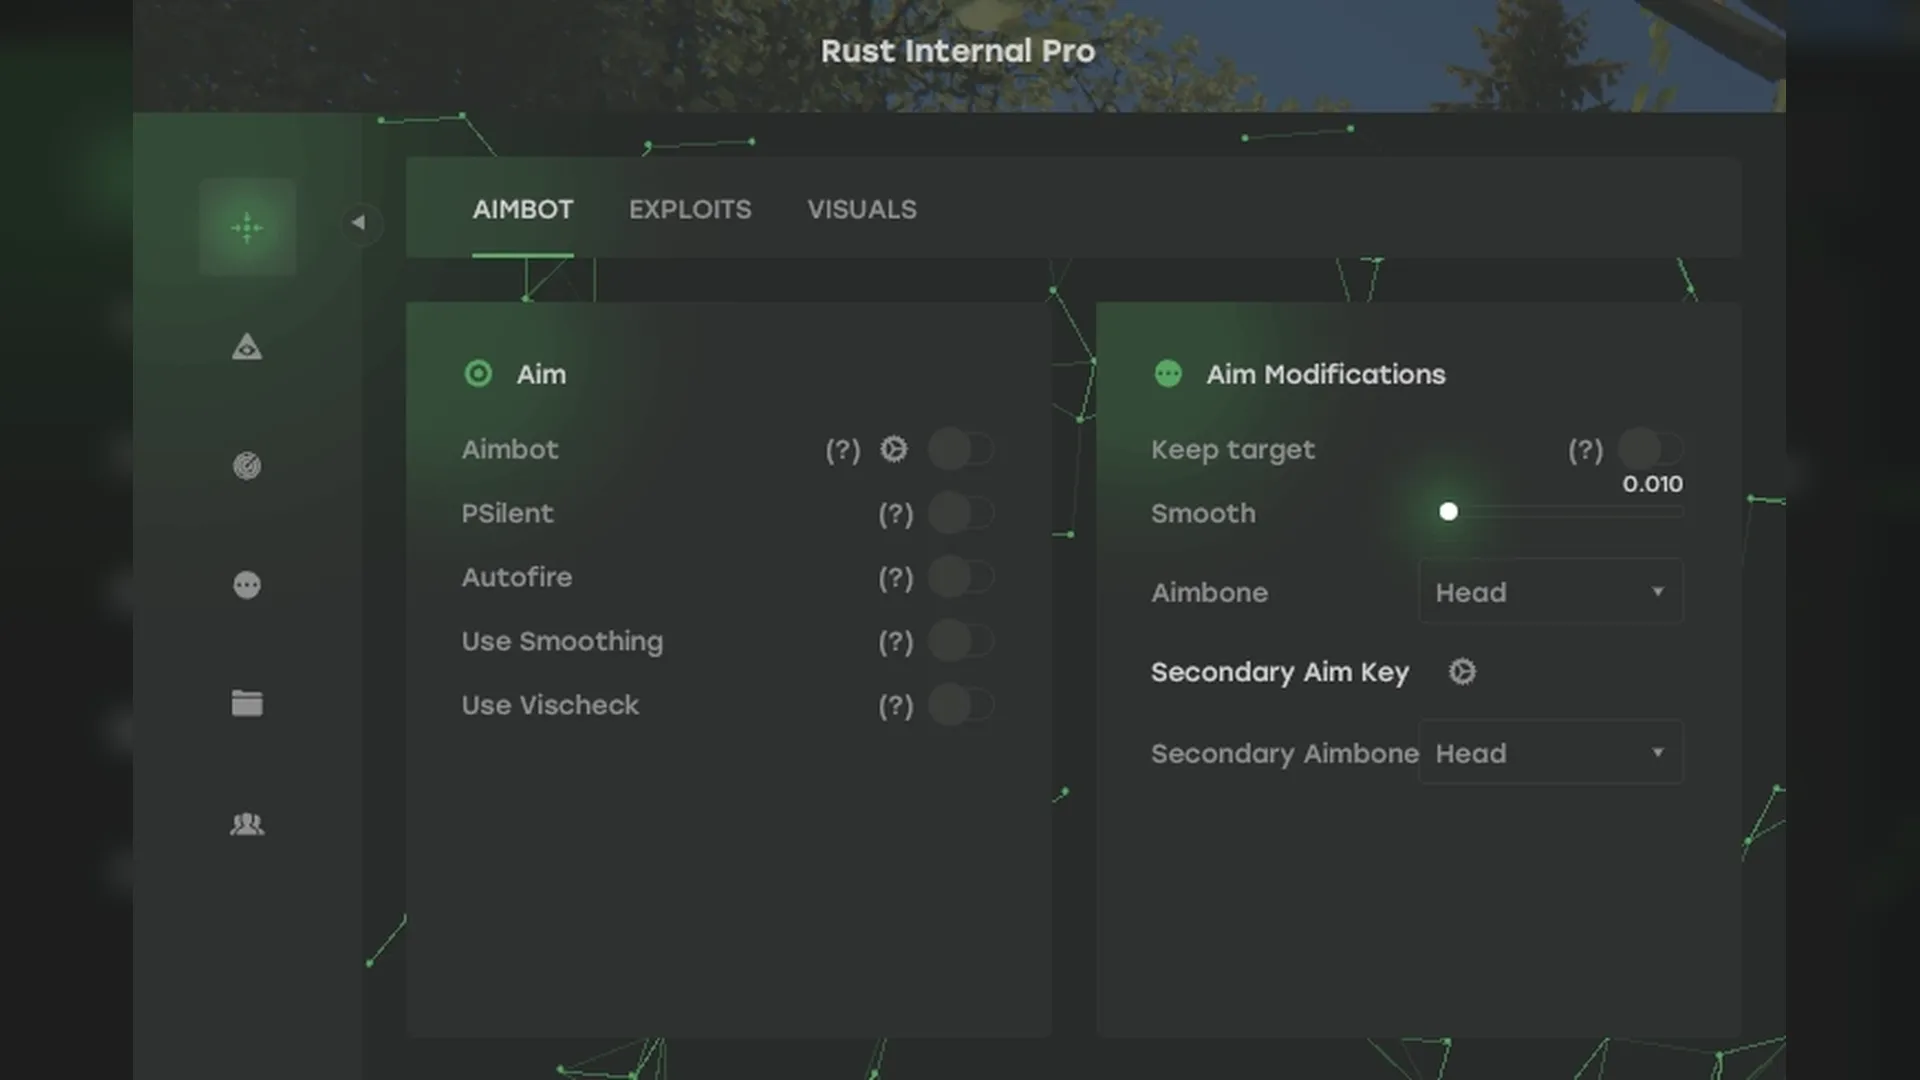This screenshot has height=1080, width=1920.
Task: Collapse the sidebar with the left arrow
Action: pos(359,222)
